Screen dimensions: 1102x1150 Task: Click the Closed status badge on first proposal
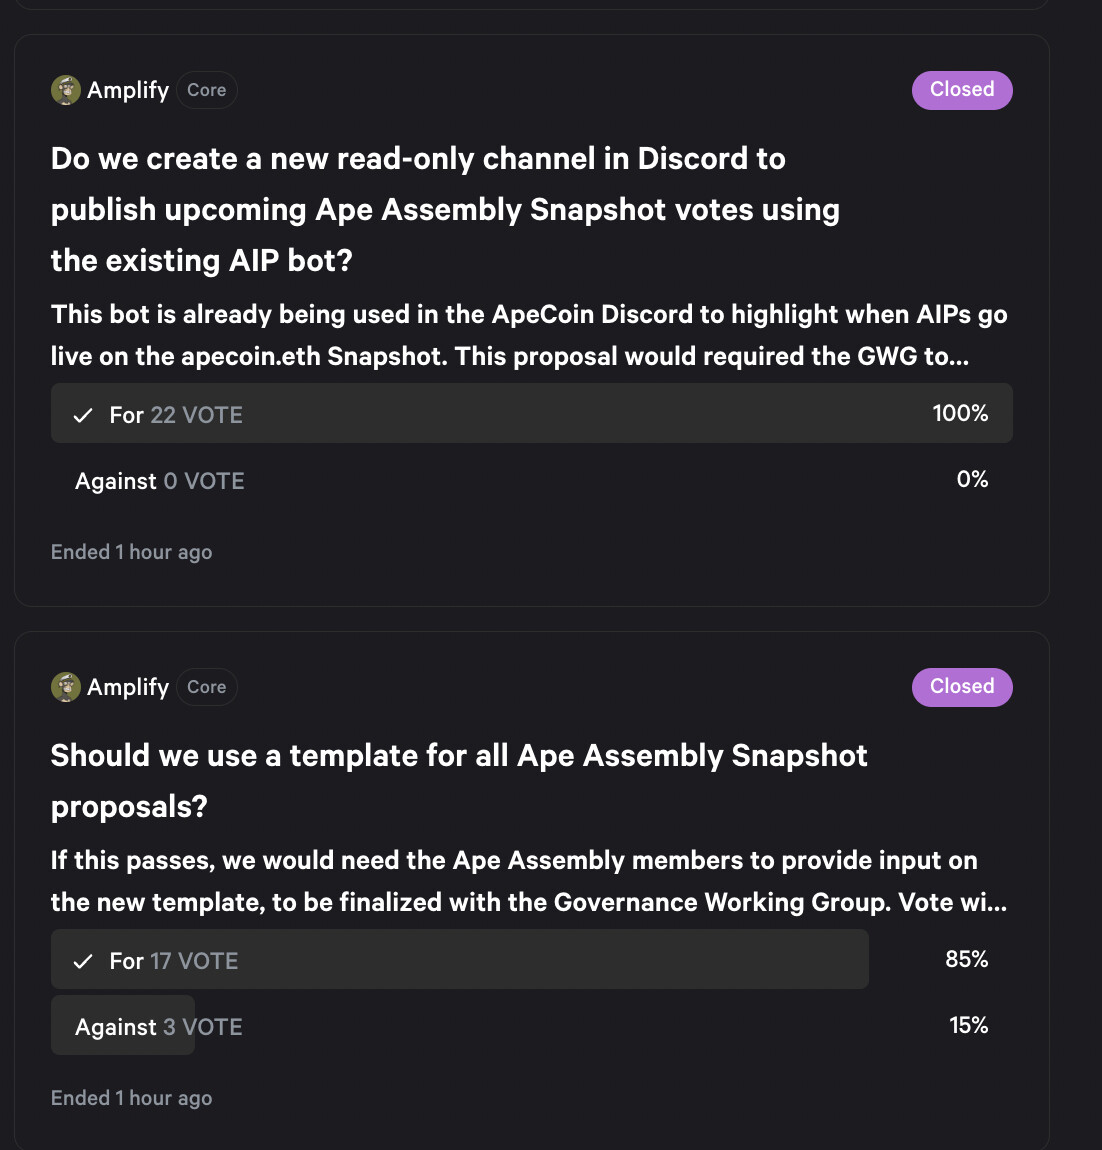click(962, 90)
